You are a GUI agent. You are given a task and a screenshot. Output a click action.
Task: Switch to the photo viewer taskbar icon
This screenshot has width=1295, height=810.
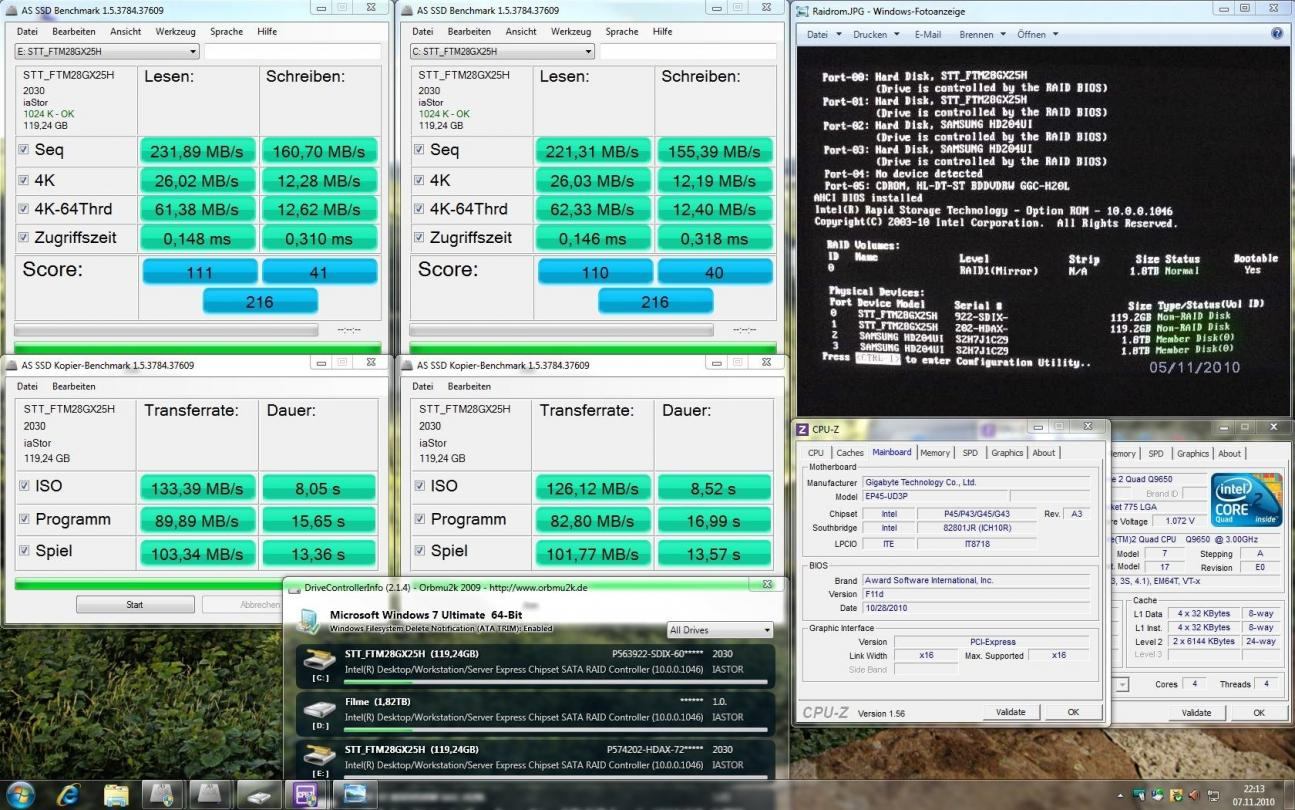pos(354,795)
